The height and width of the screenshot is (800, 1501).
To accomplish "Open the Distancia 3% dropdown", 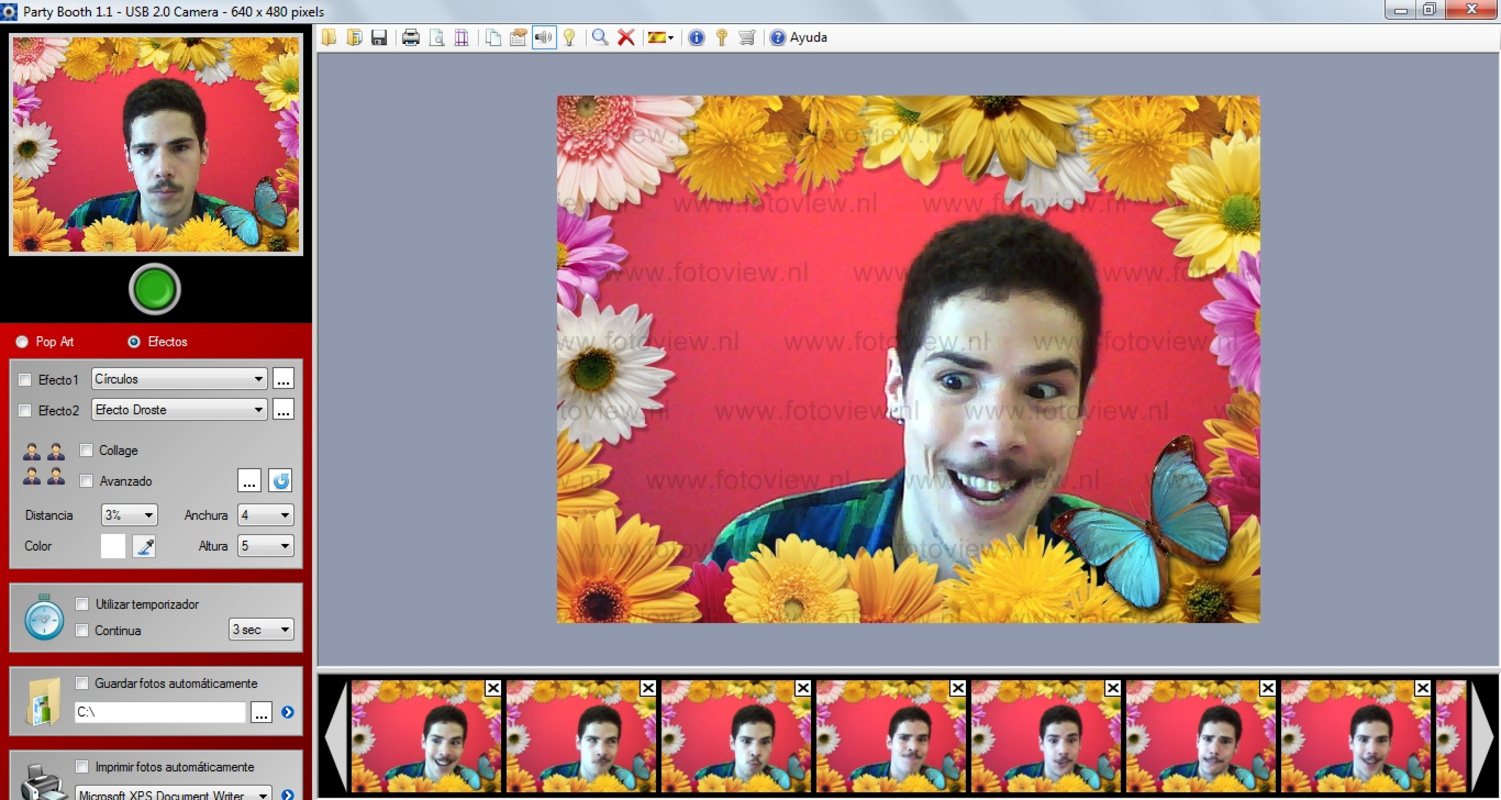I will 129,515.
